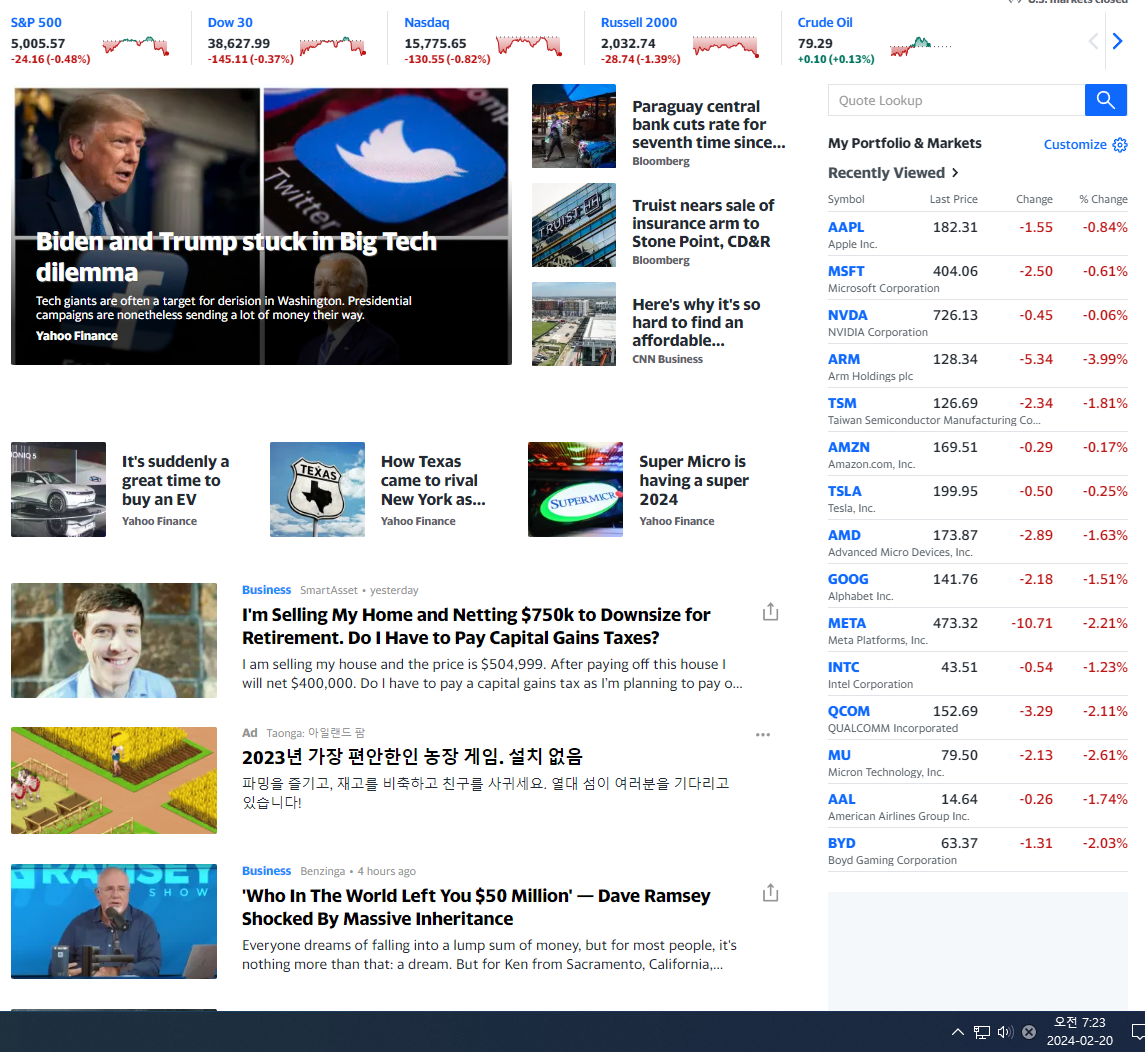
Task: Click the Texas road sign thumbnail
Action: (x=318, y=489)
